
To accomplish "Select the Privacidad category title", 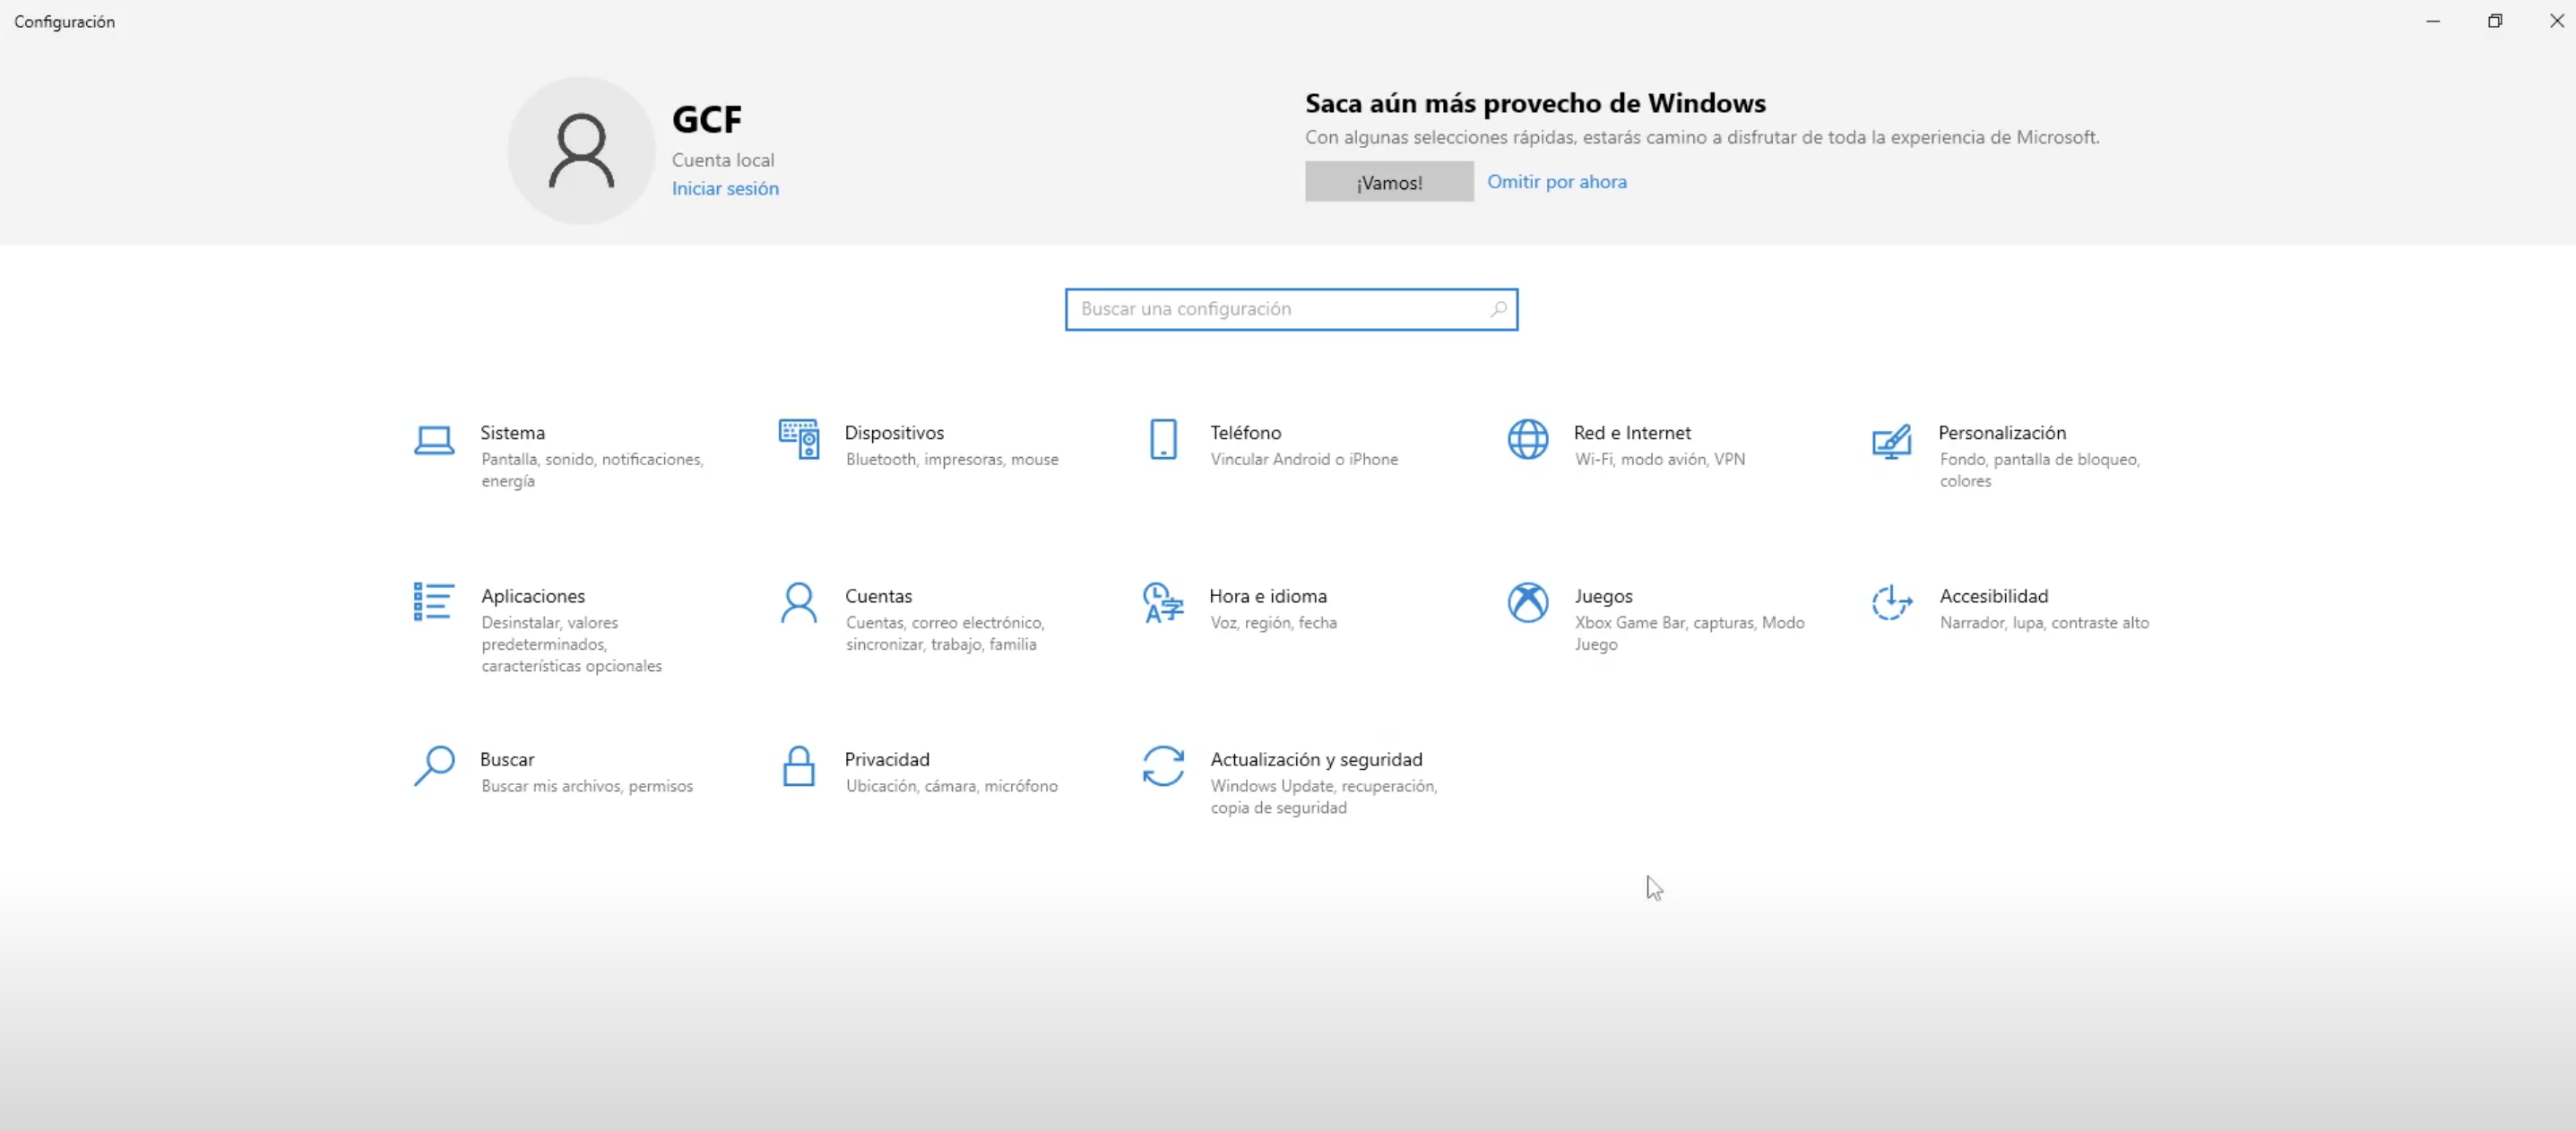I will click(887, 759).
